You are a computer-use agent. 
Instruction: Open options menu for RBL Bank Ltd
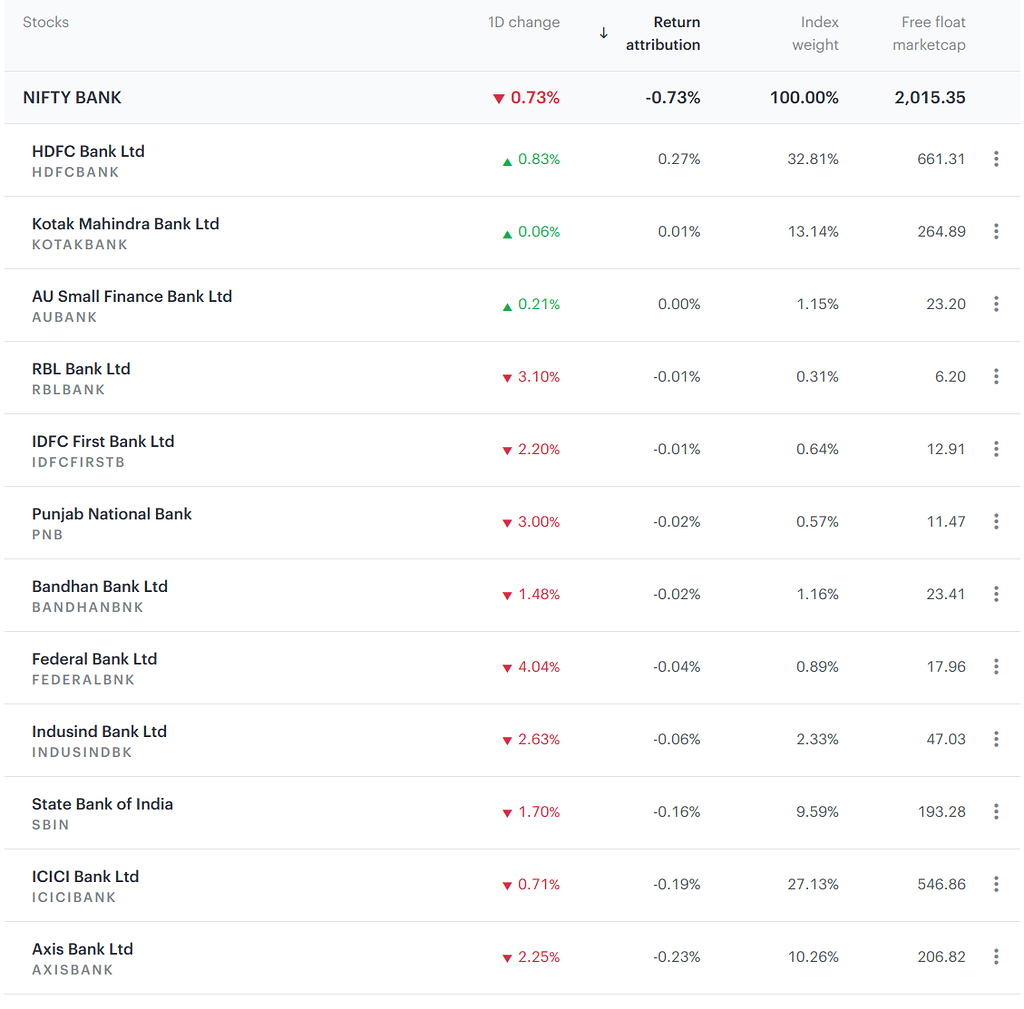tap(996, 376)
